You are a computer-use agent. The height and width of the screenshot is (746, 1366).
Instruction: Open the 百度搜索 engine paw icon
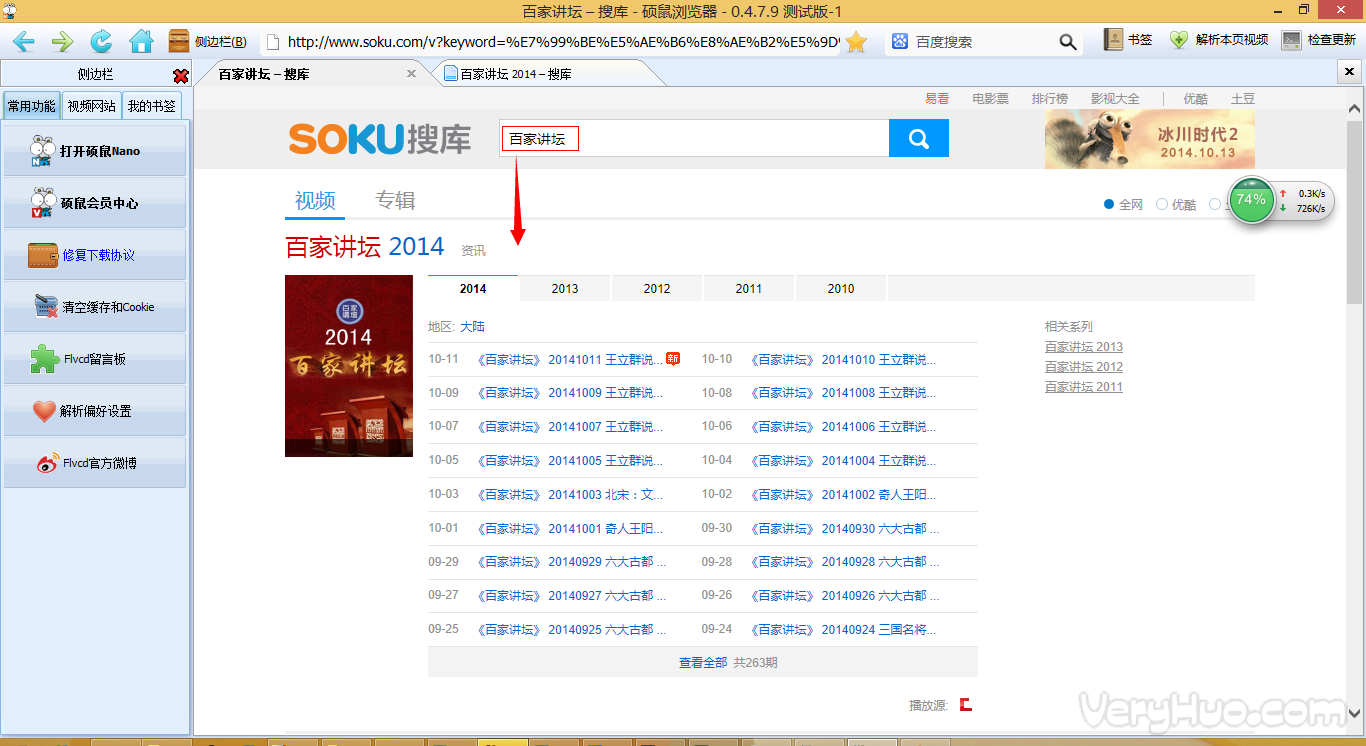click(899, 42)
